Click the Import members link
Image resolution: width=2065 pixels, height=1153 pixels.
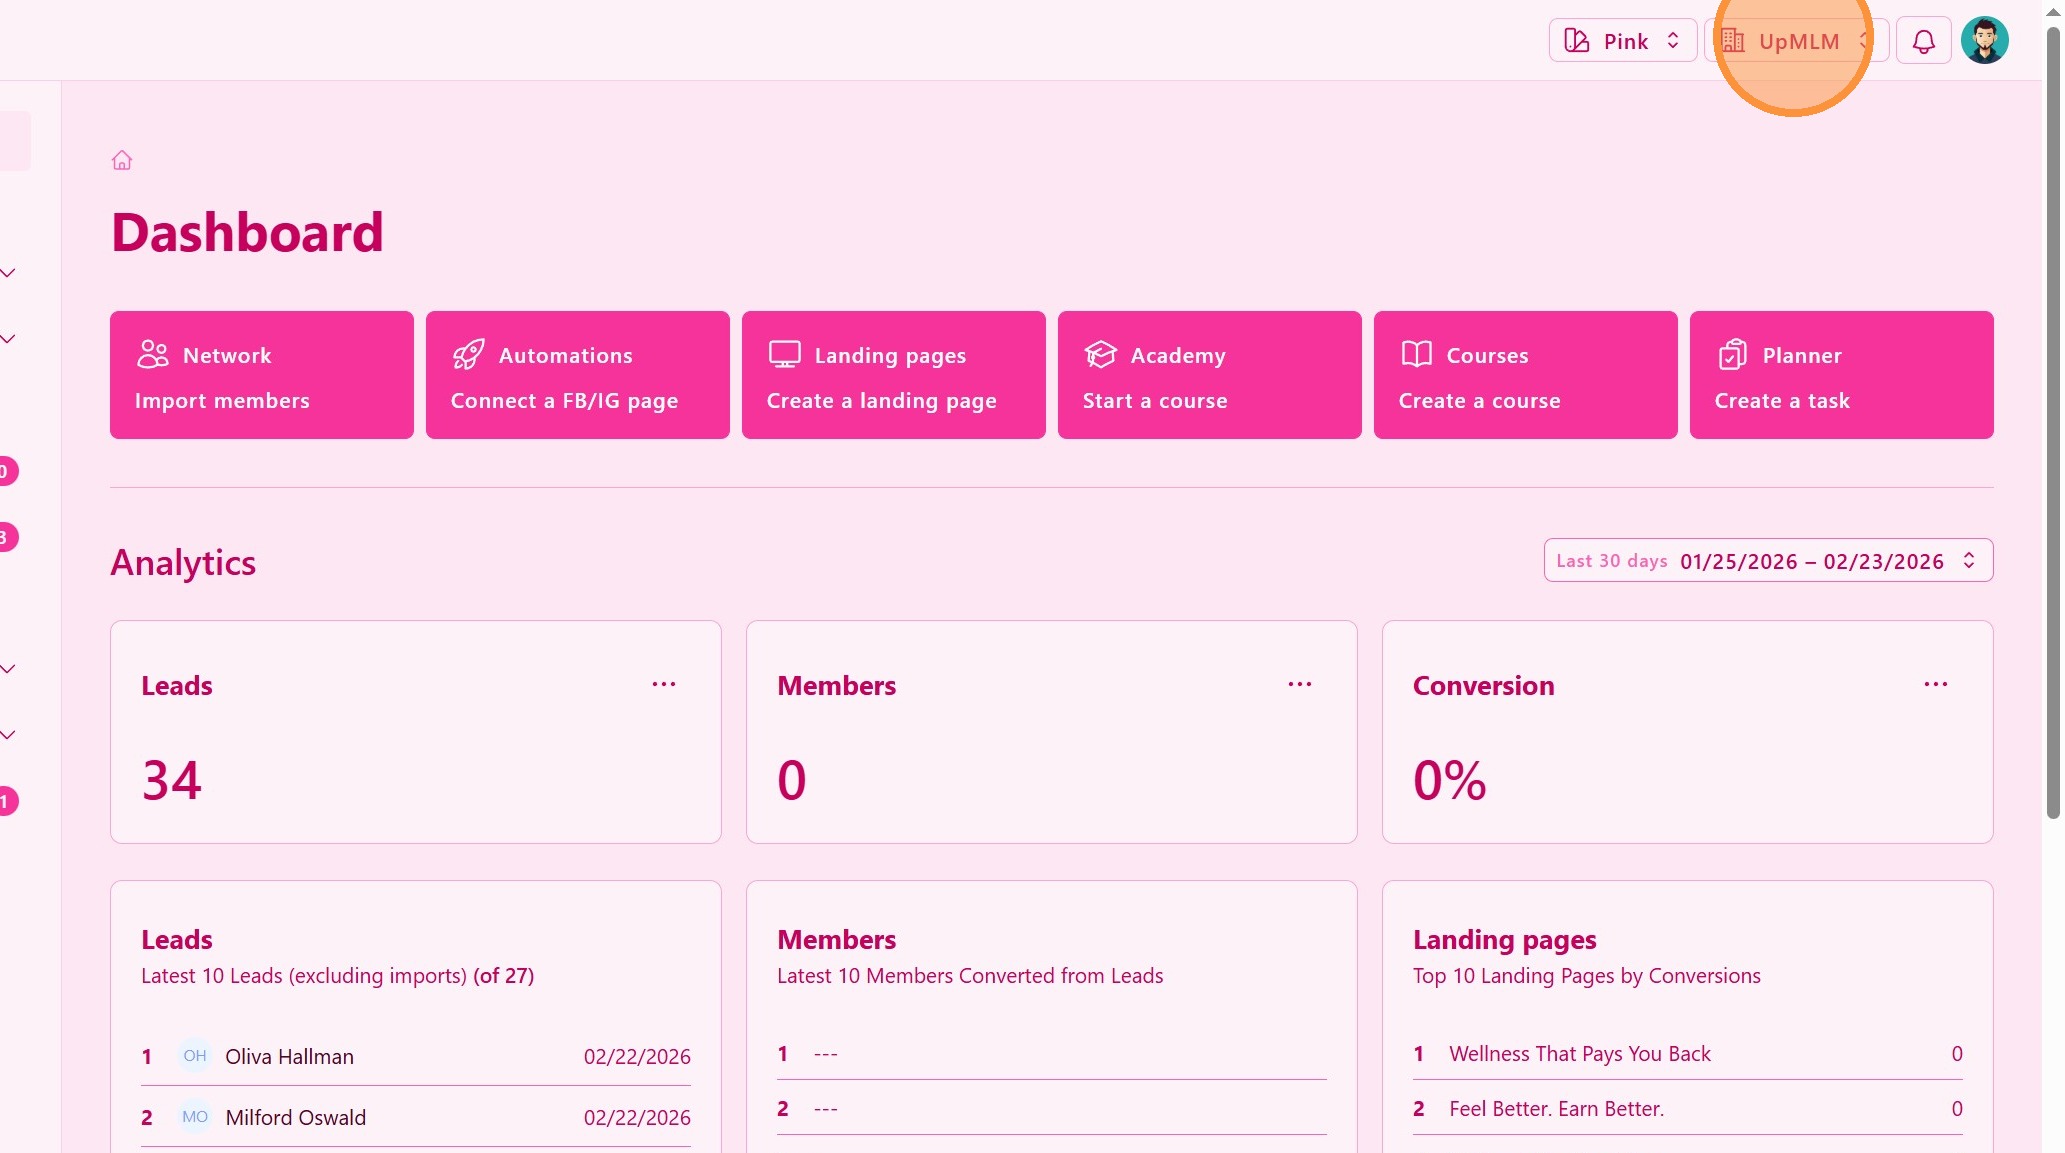tap(222, 401)
